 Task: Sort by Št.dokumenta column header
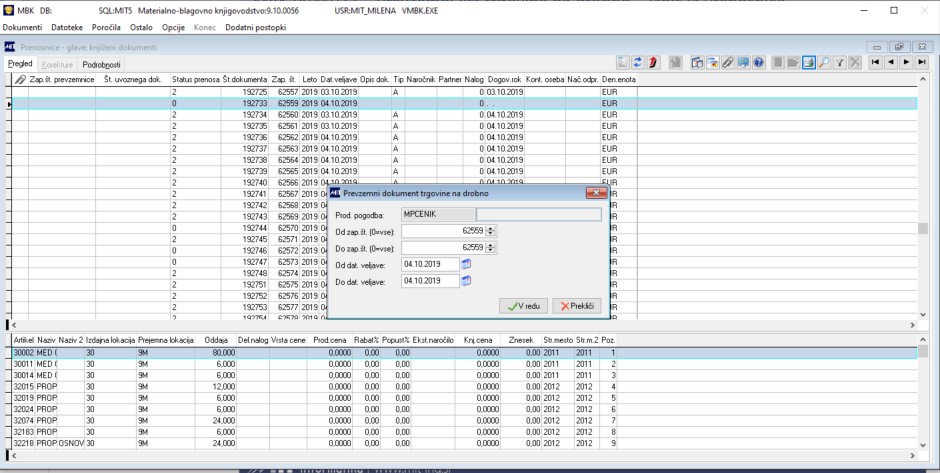(245, 79)
